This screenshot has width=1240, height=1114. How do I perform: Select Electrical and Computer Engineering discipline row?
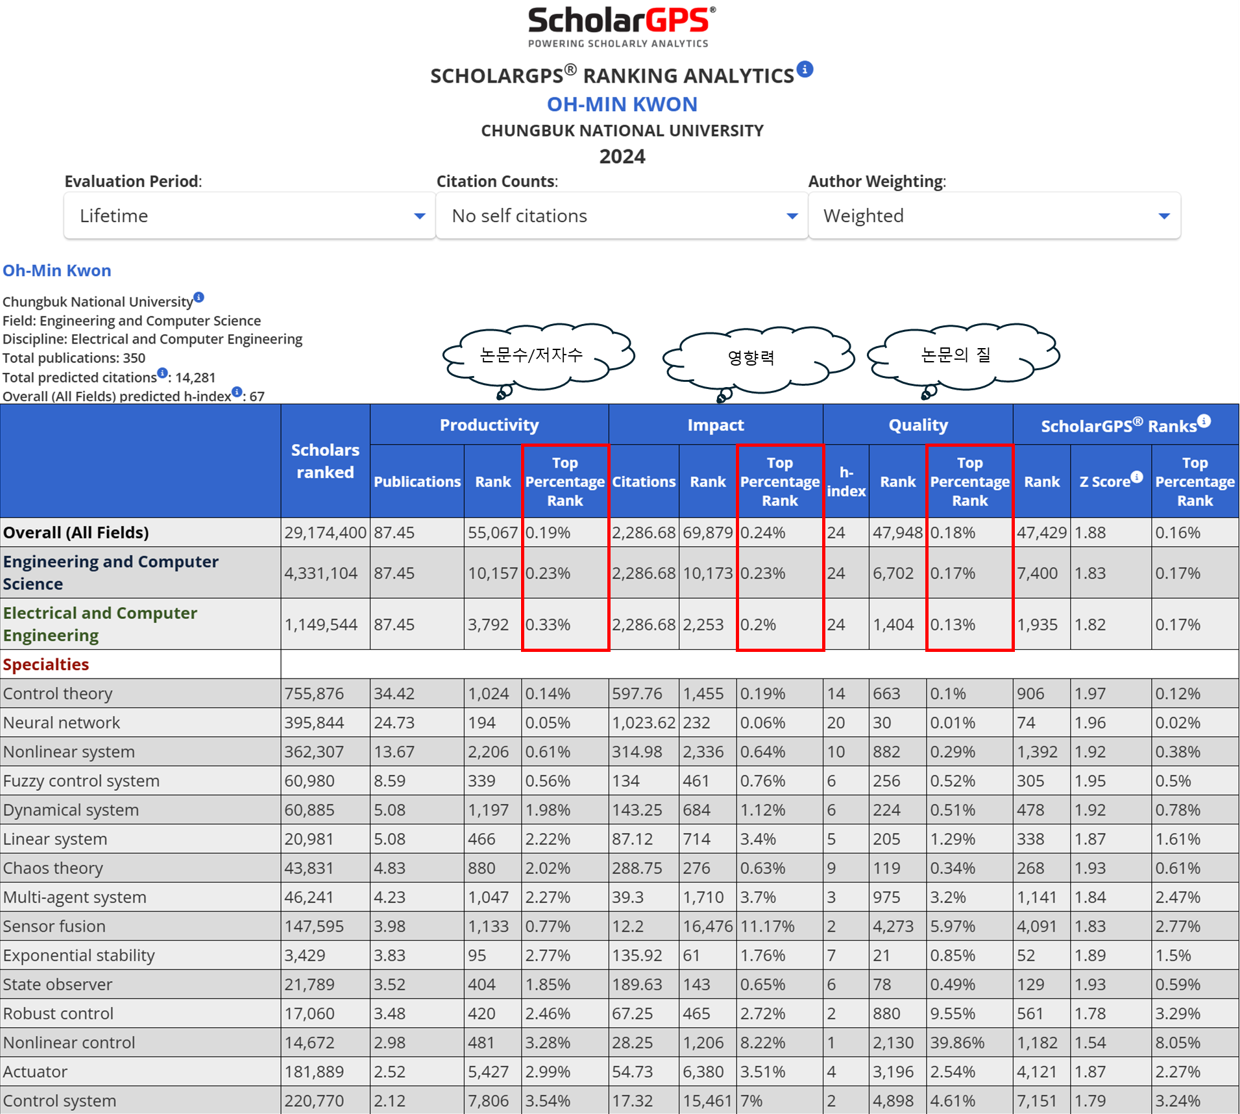point(100,623)
